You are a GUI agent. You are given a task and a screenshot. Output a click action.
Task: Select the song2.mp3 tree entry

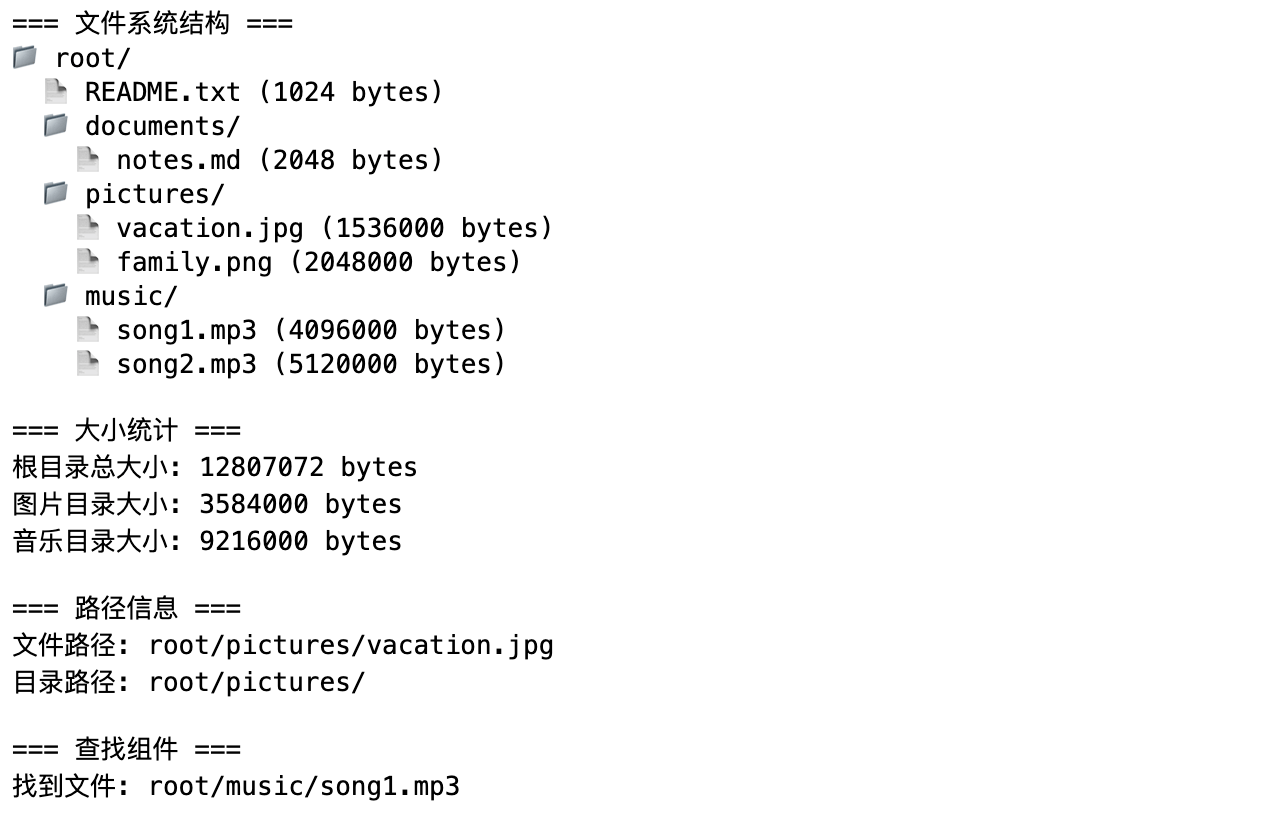(311, 364)
